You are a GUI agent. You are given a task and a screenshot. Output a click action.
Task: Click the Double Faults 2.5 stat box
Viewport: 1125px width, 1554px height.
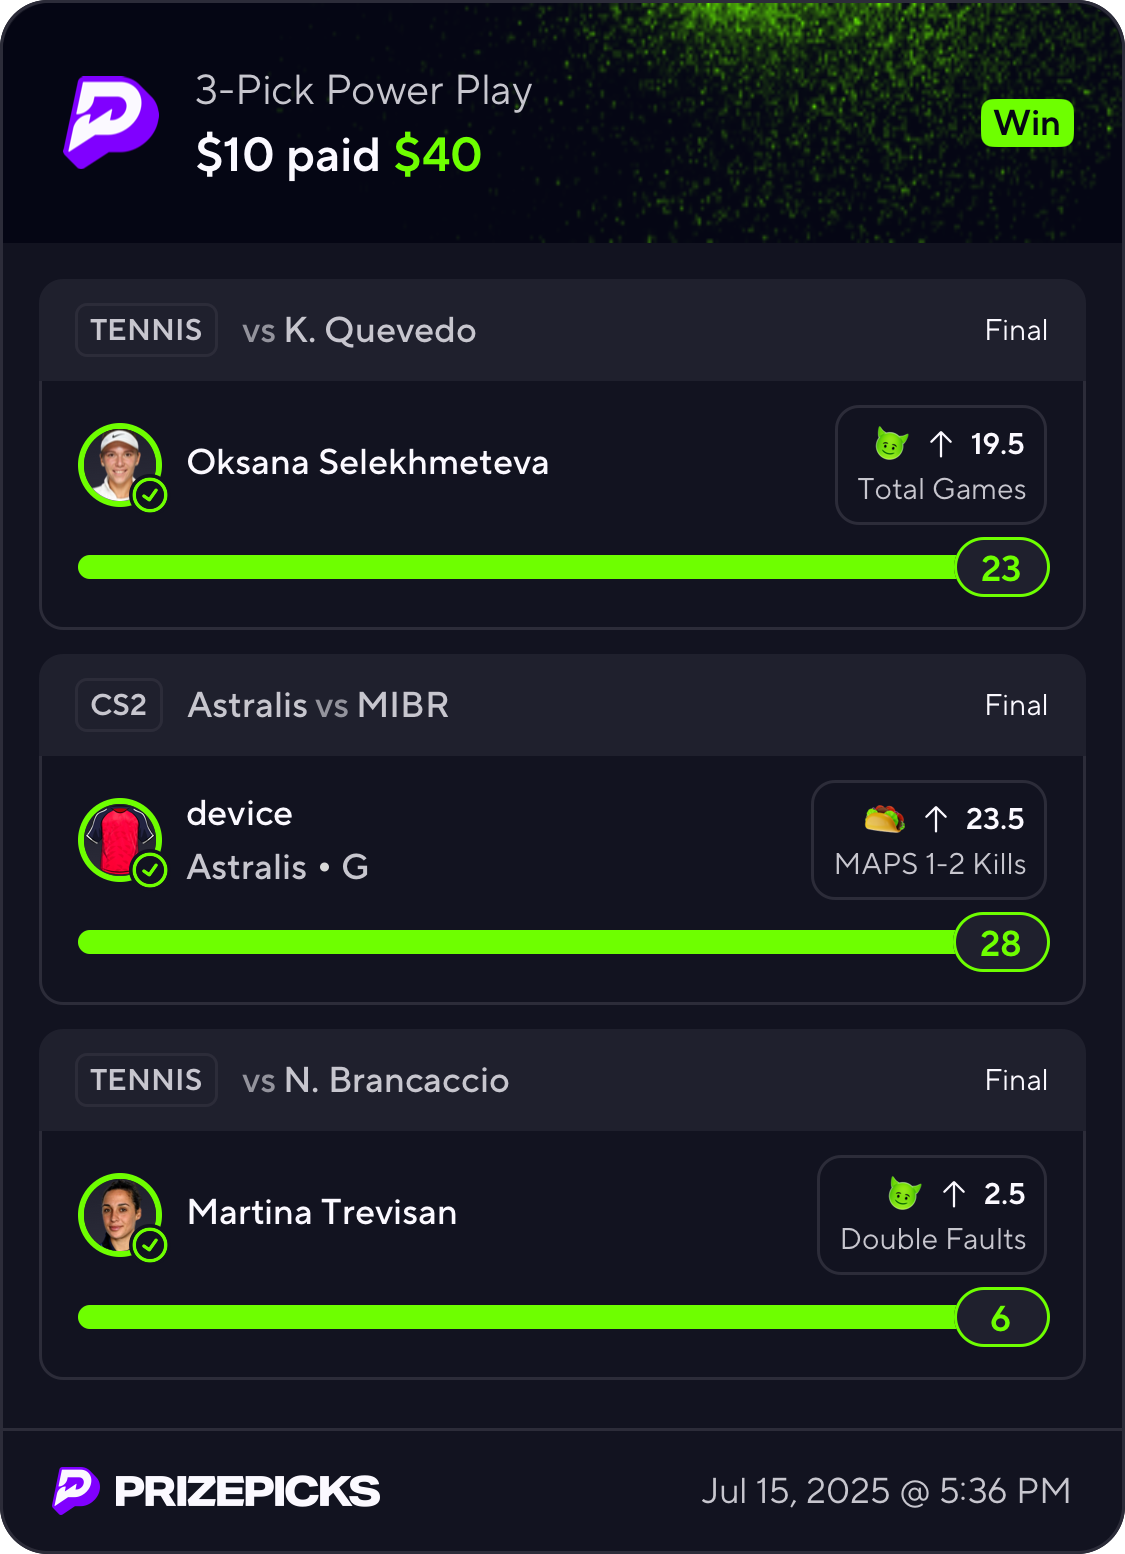point(932,1215)
